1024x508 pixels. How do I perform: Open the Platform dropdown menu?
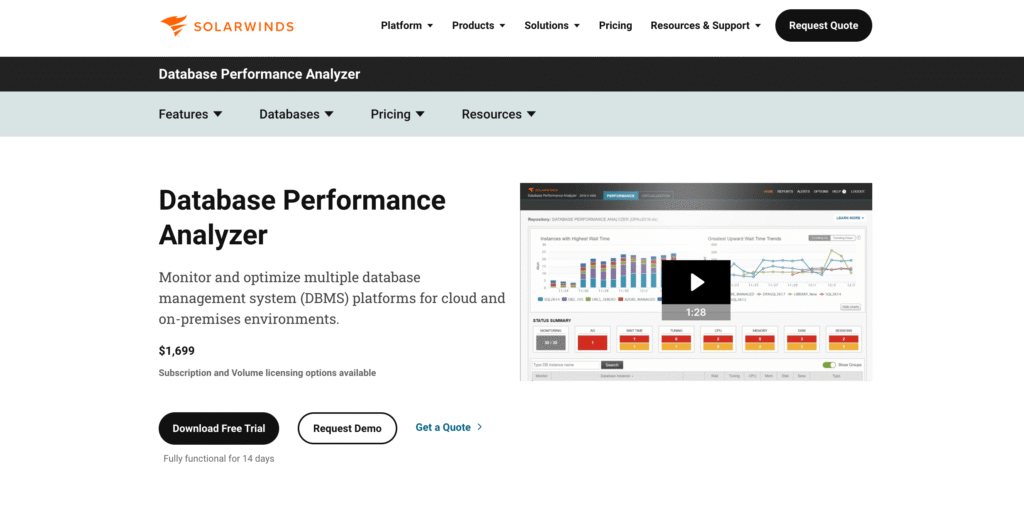(x=407, y=25)
